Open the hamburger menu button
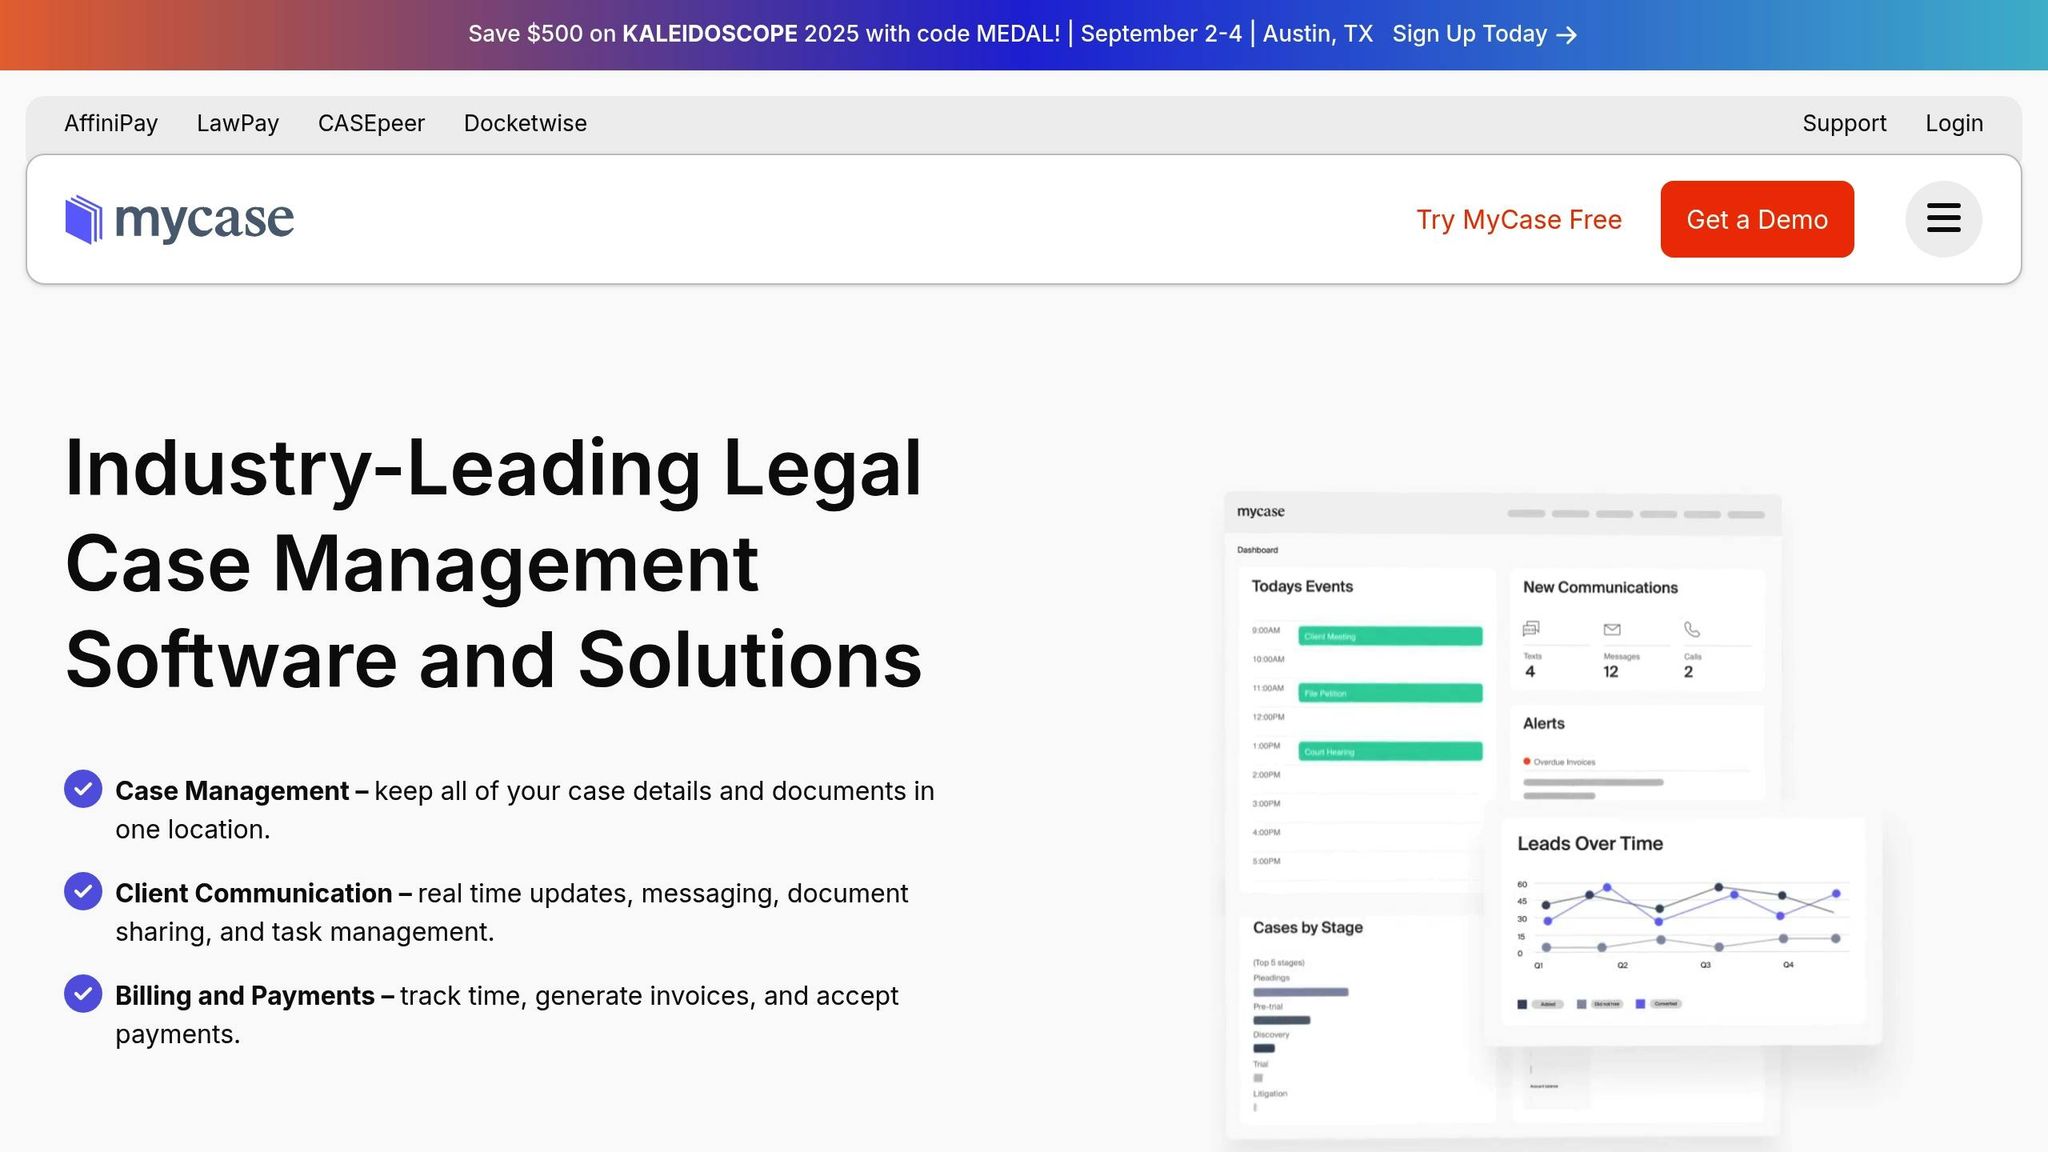This screenshot has height=1152, width=2048. tap(1943, 219)
